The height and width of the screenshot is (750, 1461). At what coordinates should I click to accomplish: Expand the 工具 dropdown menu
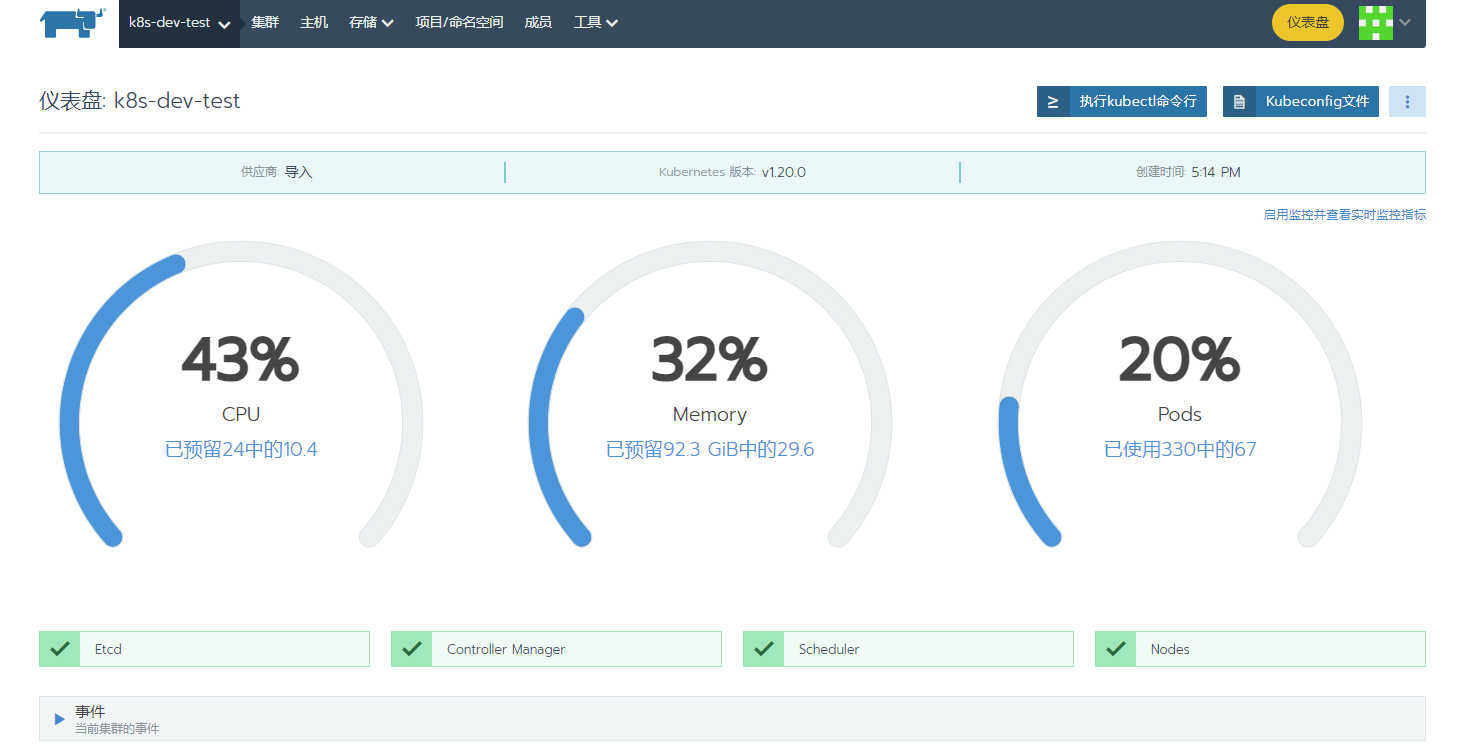point(595,23)
